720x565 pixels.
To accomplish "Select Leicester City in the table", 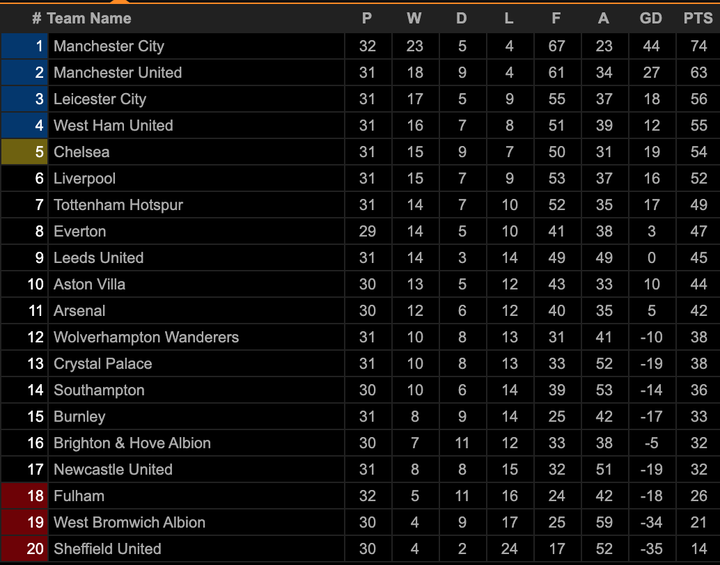I will [x=99, y=99].
